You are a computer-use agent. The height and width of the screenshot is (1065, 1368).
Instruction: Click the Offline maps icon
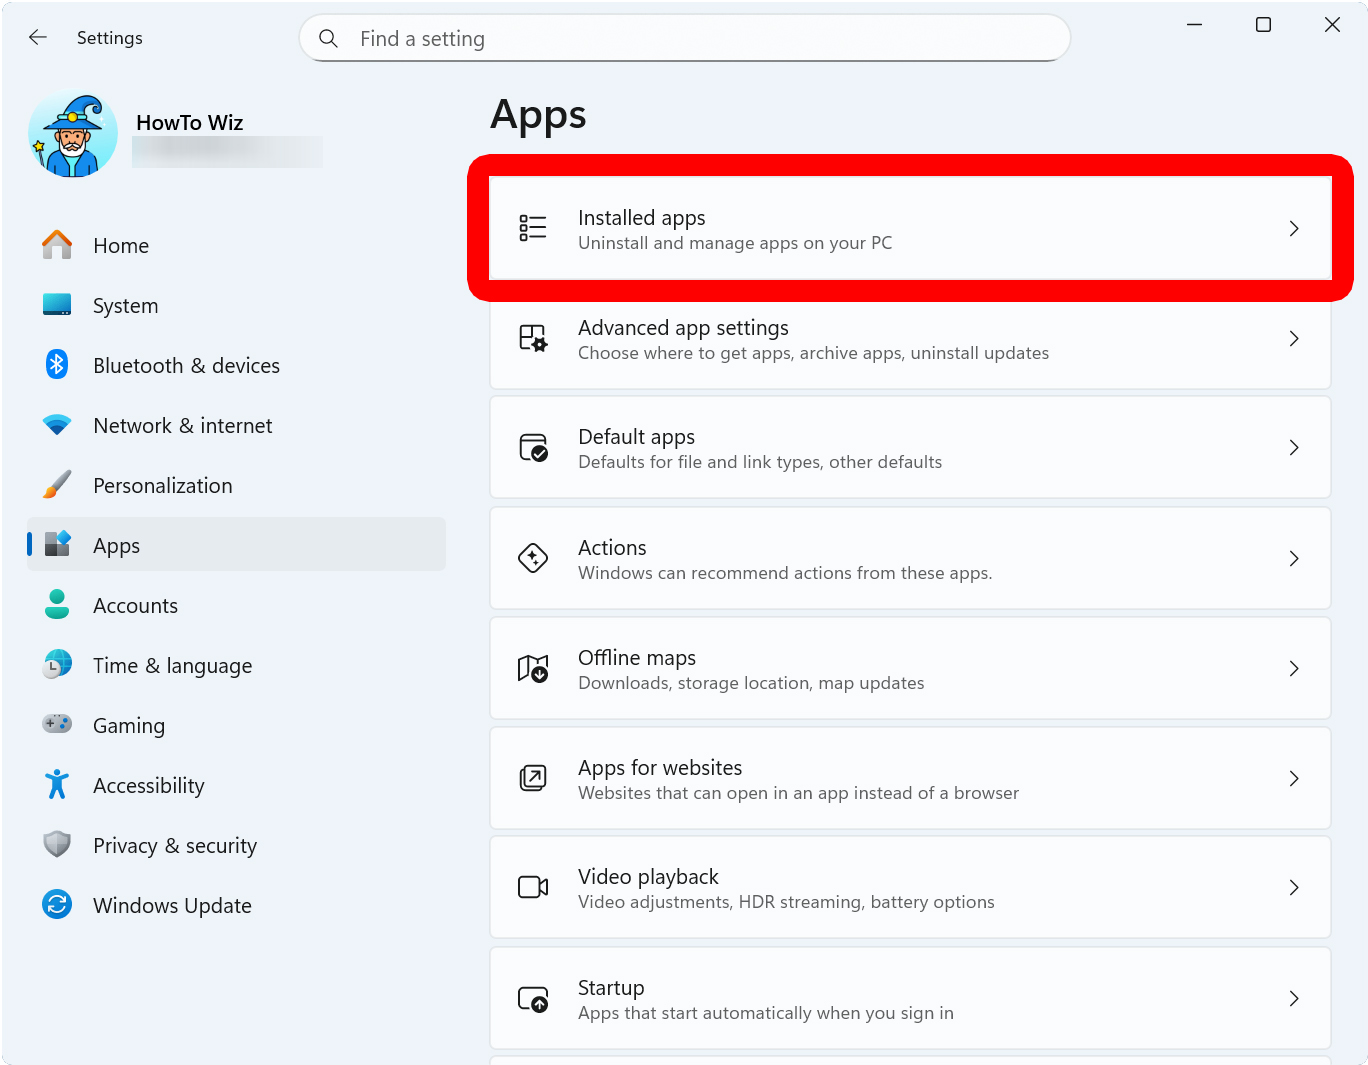pos(533,668)
